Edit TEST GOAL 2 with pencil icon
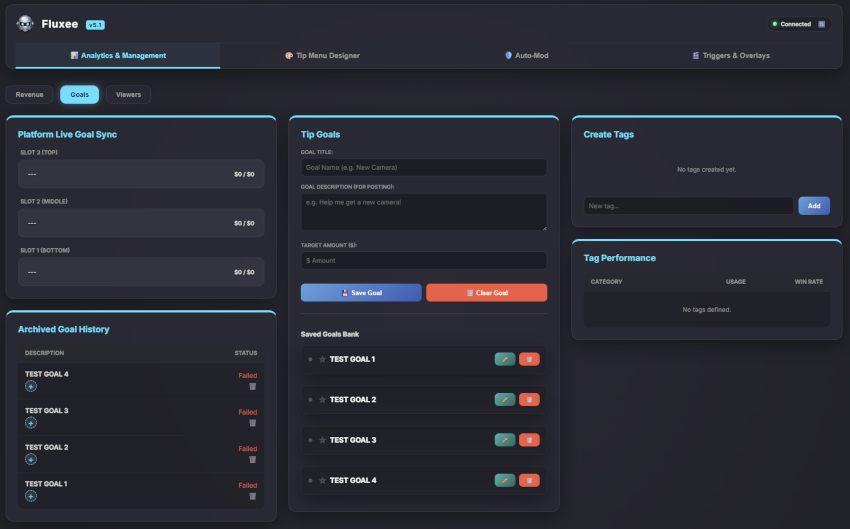Image resolution: width=850 pixels, height=529 pixels. (505, 399)
